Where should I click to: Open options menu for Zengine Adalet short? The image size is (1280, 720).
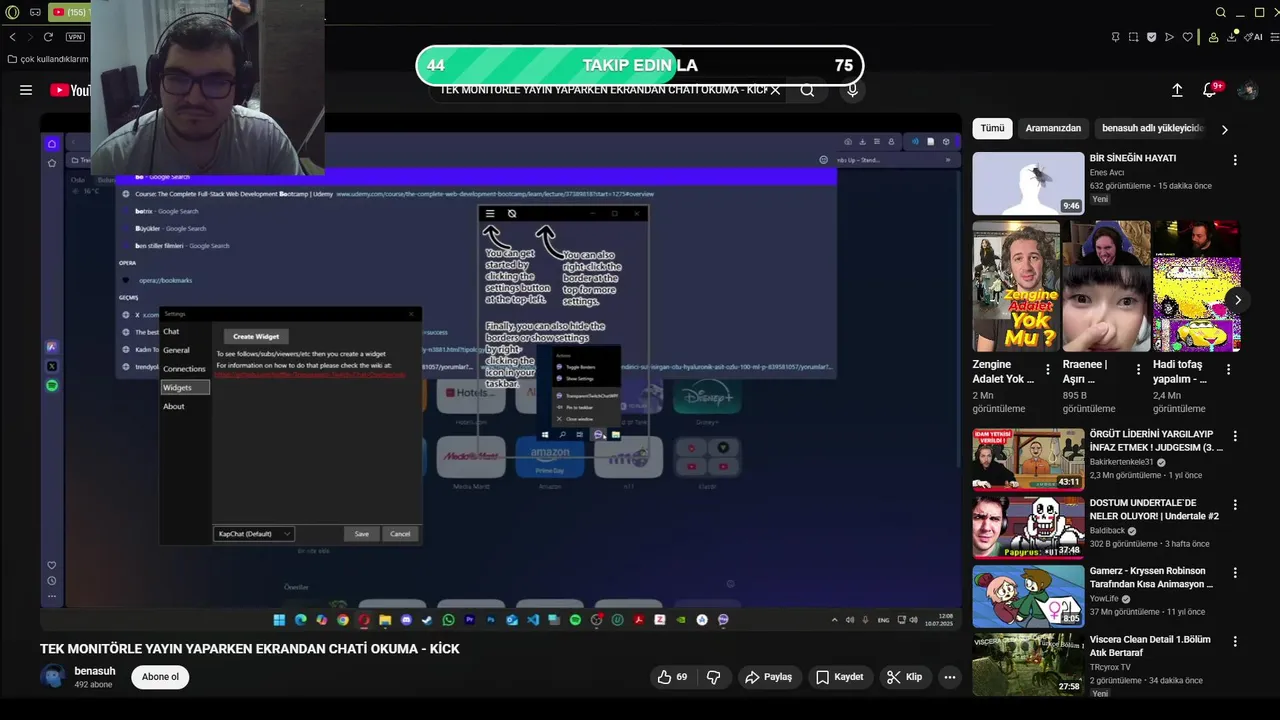coord(1048,369)
